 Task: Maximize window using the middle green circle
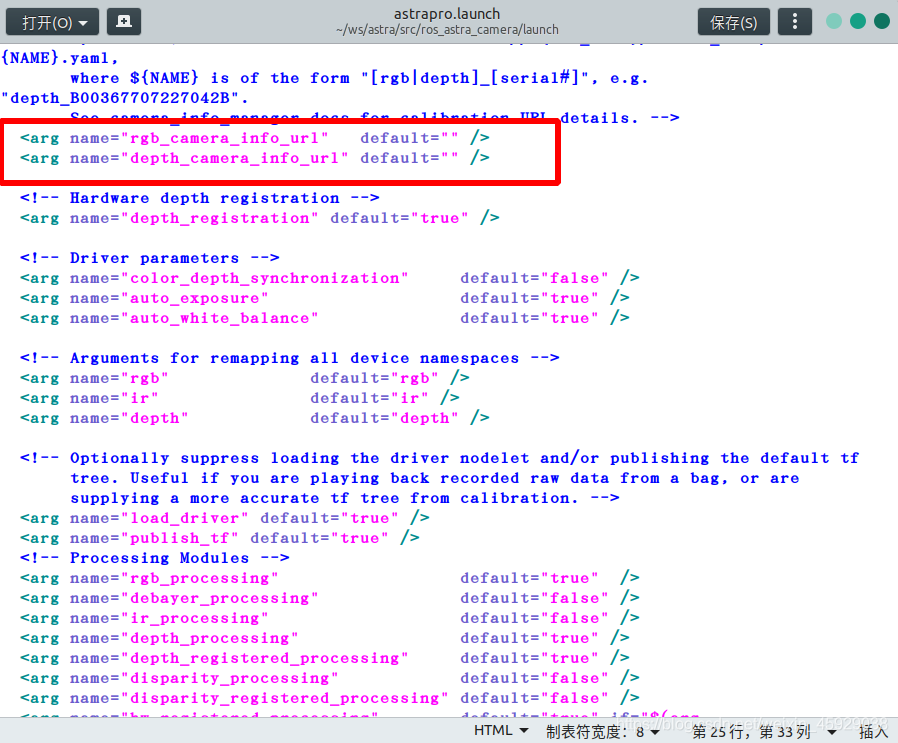(x=858, y=22)
